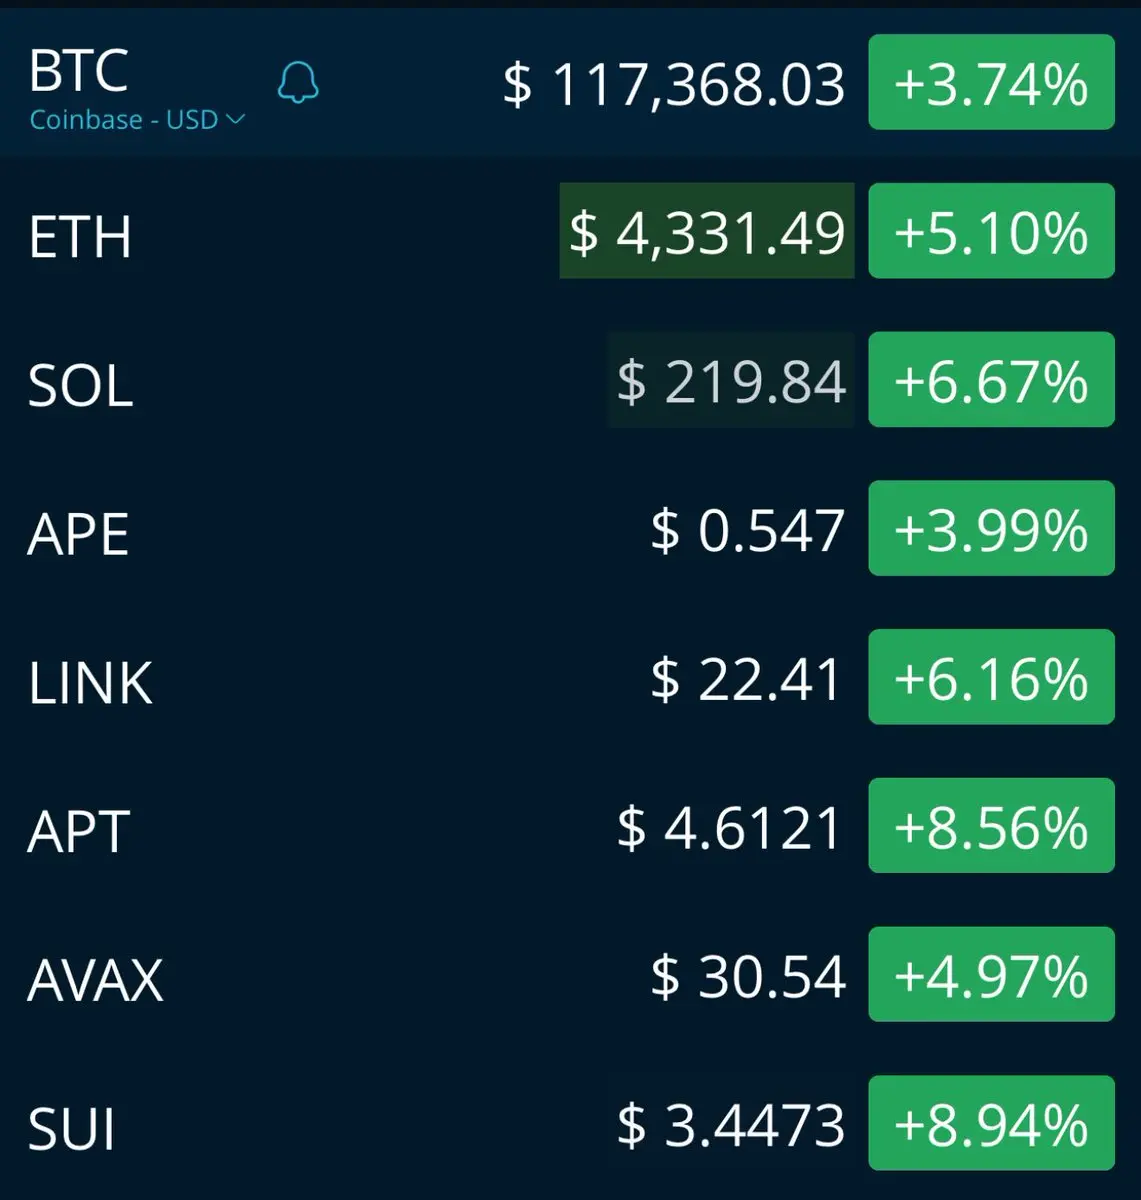Click the highlighted ETH price $ 4,331.49
This screenshot has height=1200, width=1141.
[x=707, y=231]
